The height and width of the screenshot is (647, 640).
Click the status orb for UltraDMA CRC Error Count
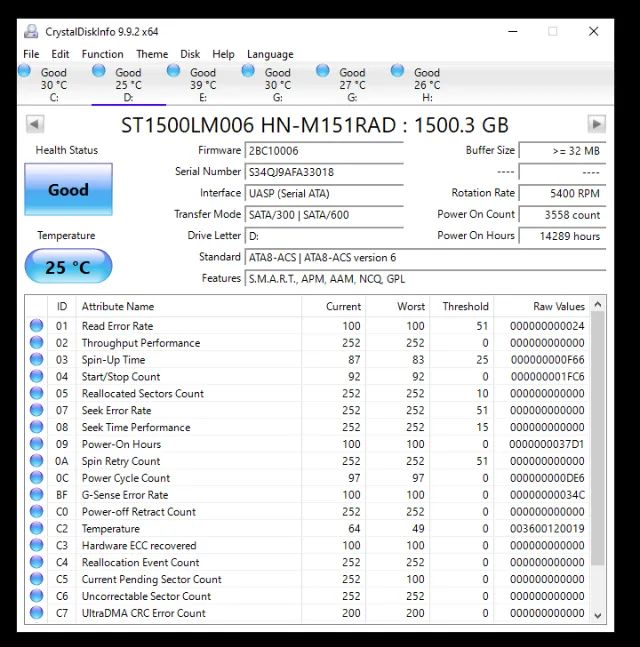coord(37,613)
